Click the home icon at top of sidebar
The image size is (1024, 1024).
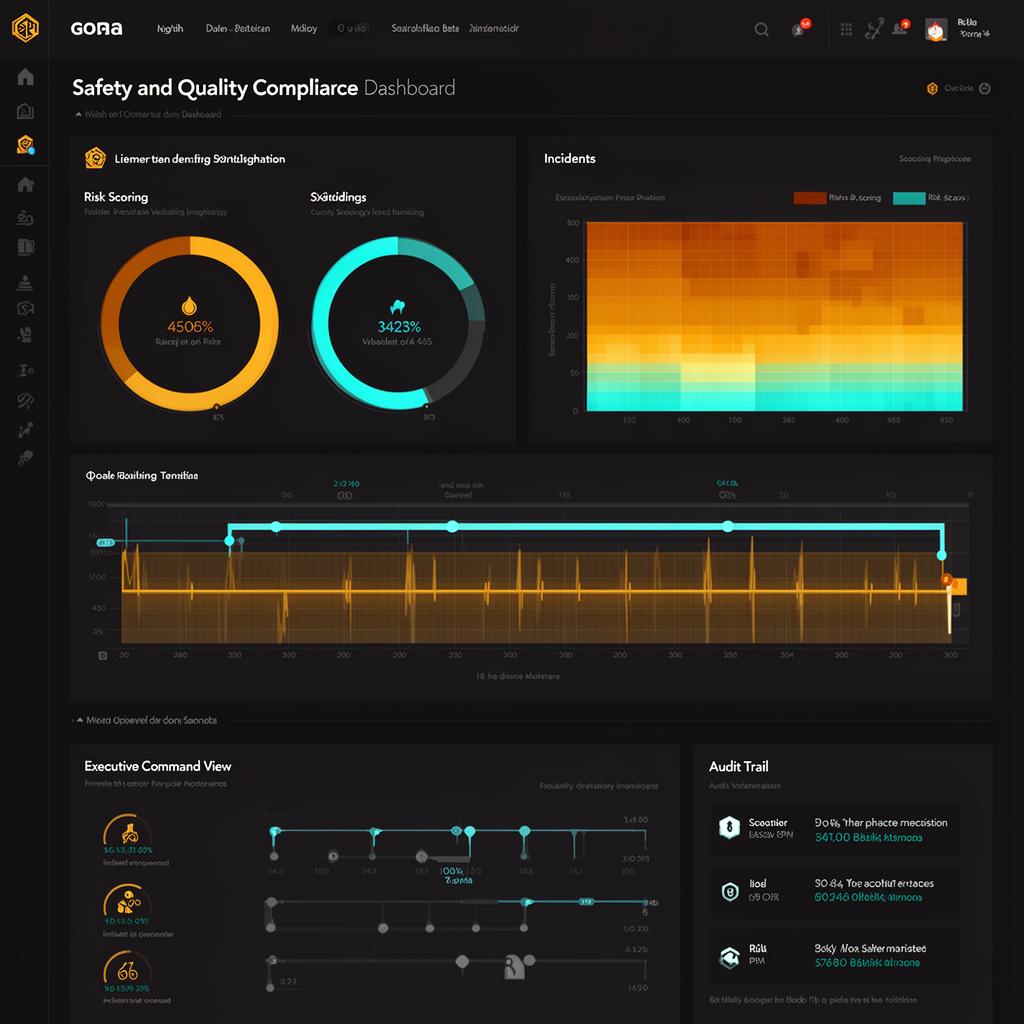(26, 77)
